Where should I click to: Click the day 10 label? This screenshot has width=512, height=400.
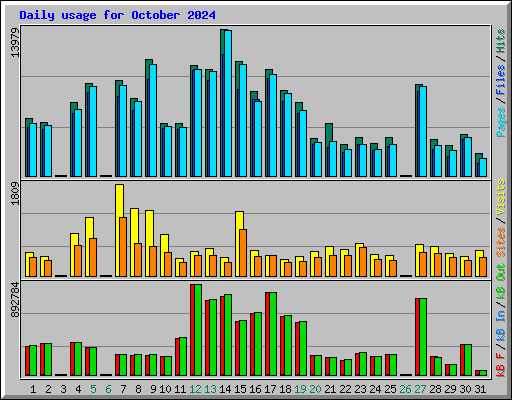165,389
